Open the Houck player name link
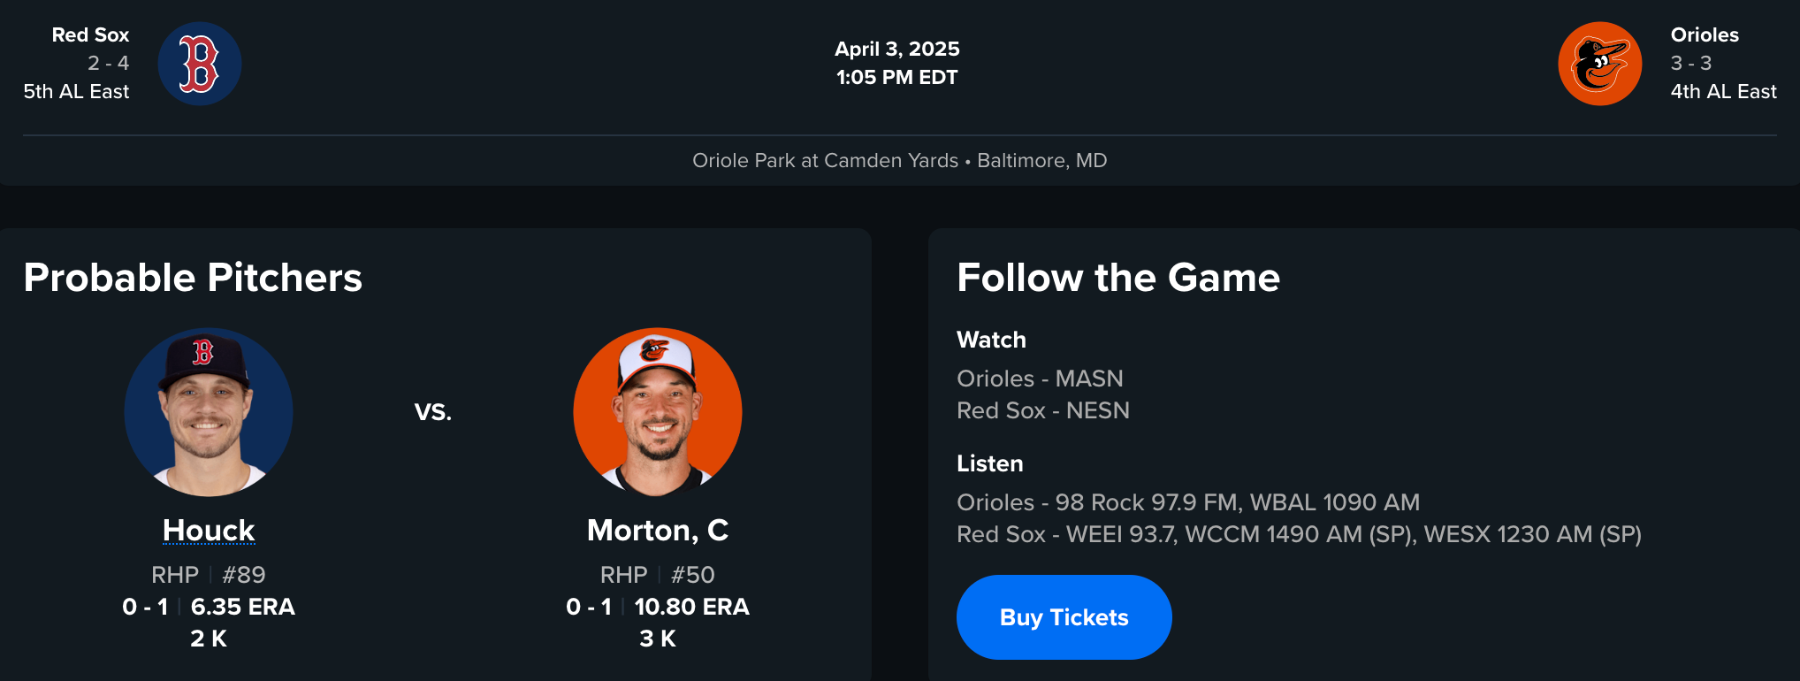The image size is (1800, 681). (208, 530)
